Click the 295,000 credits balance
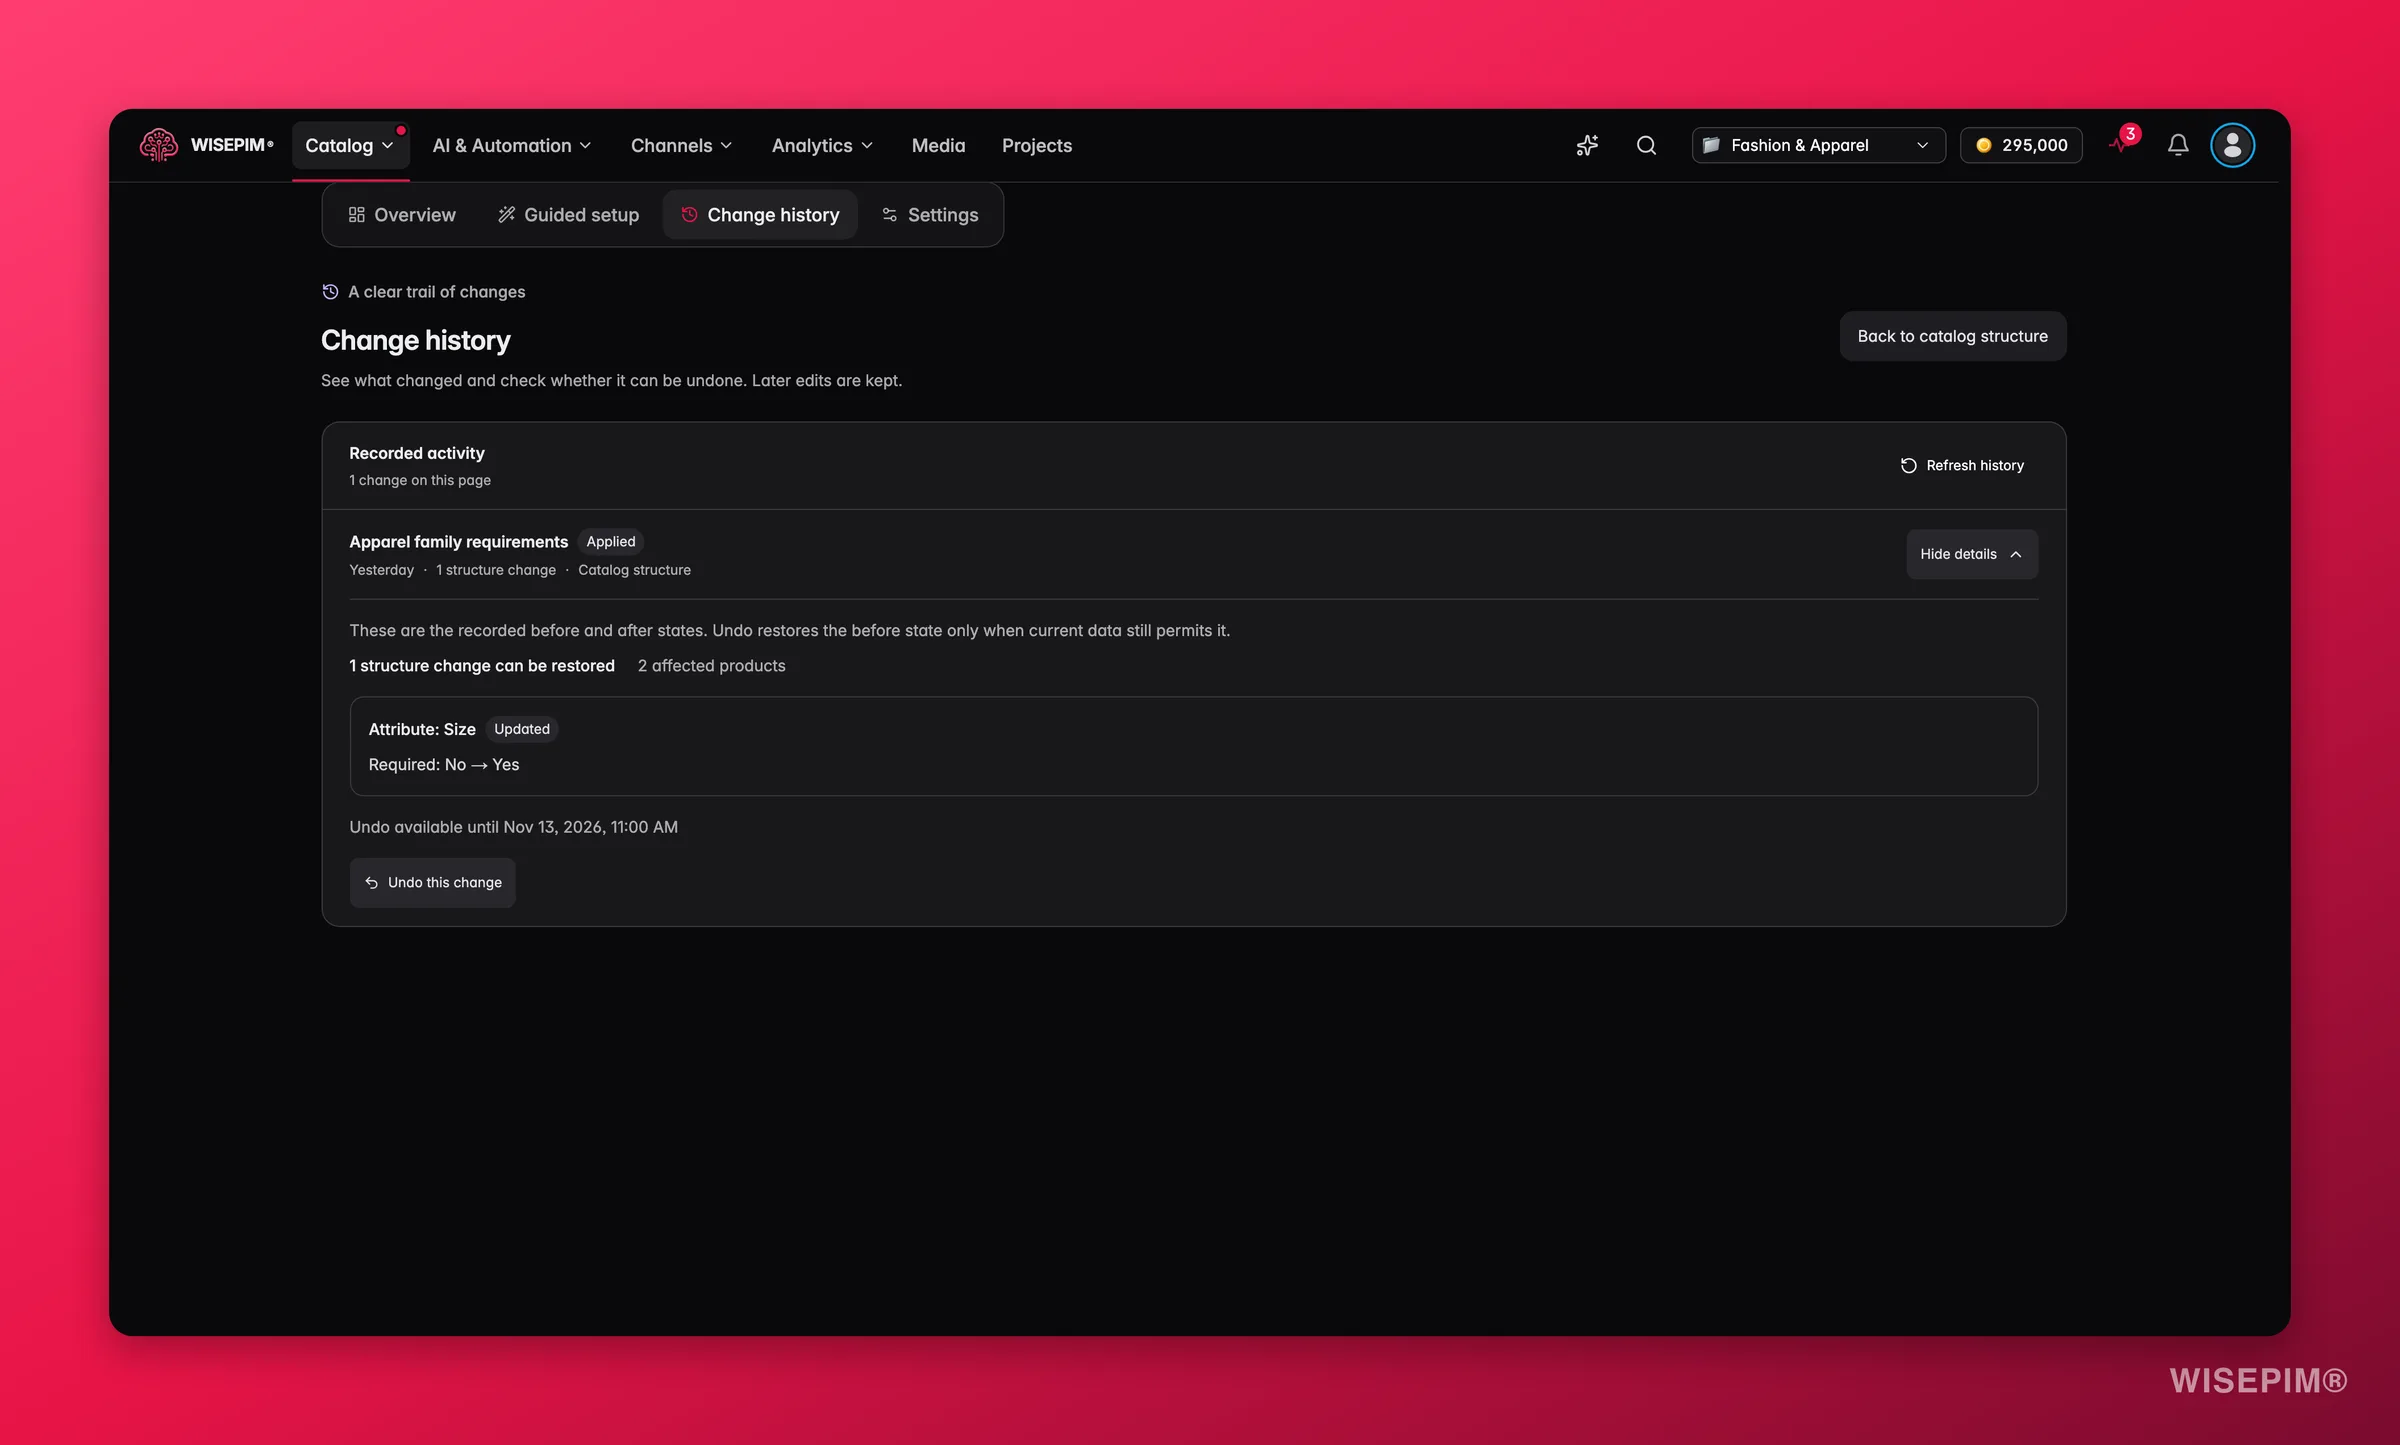Screen dimensions: 2400x1445 click(x=2021, y=145)
